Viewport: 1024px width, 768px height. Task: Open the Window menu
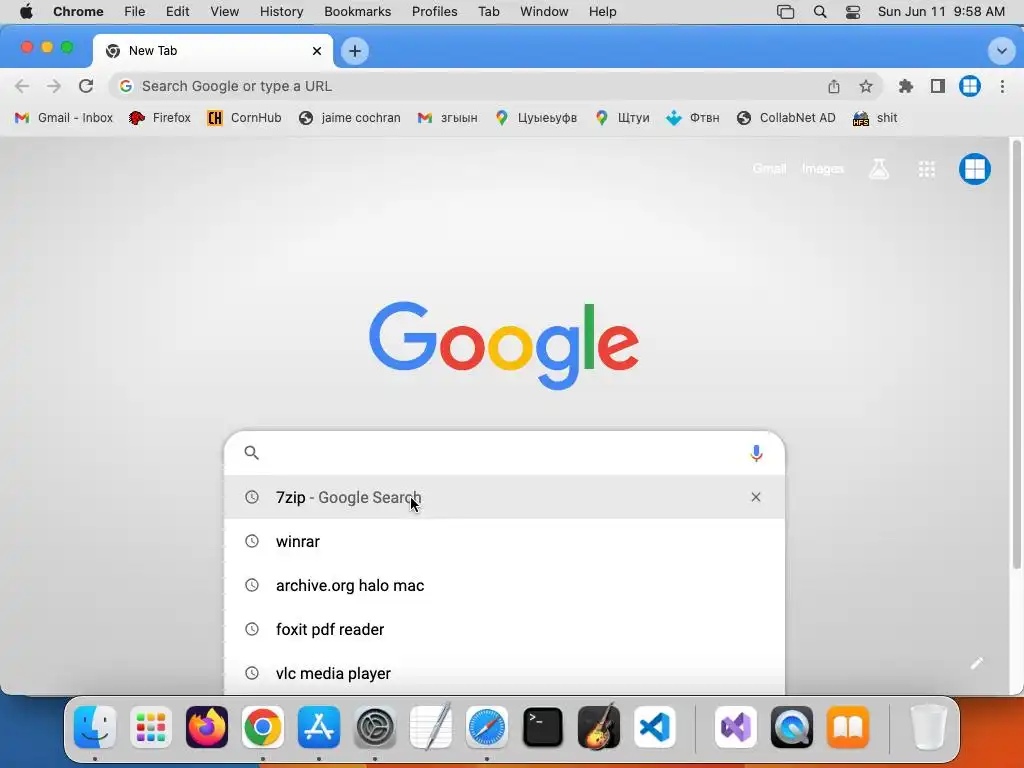(x=544, y=12)
